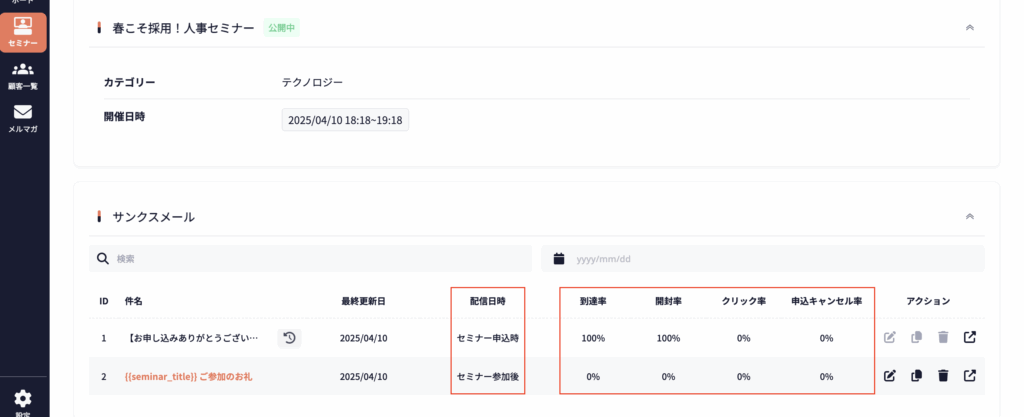Image resolution: width=1024 pixels, height=417 pixels.
Task: Go to 顧客一覧 customer list in sidebar
Action: [x=23, y=75]
